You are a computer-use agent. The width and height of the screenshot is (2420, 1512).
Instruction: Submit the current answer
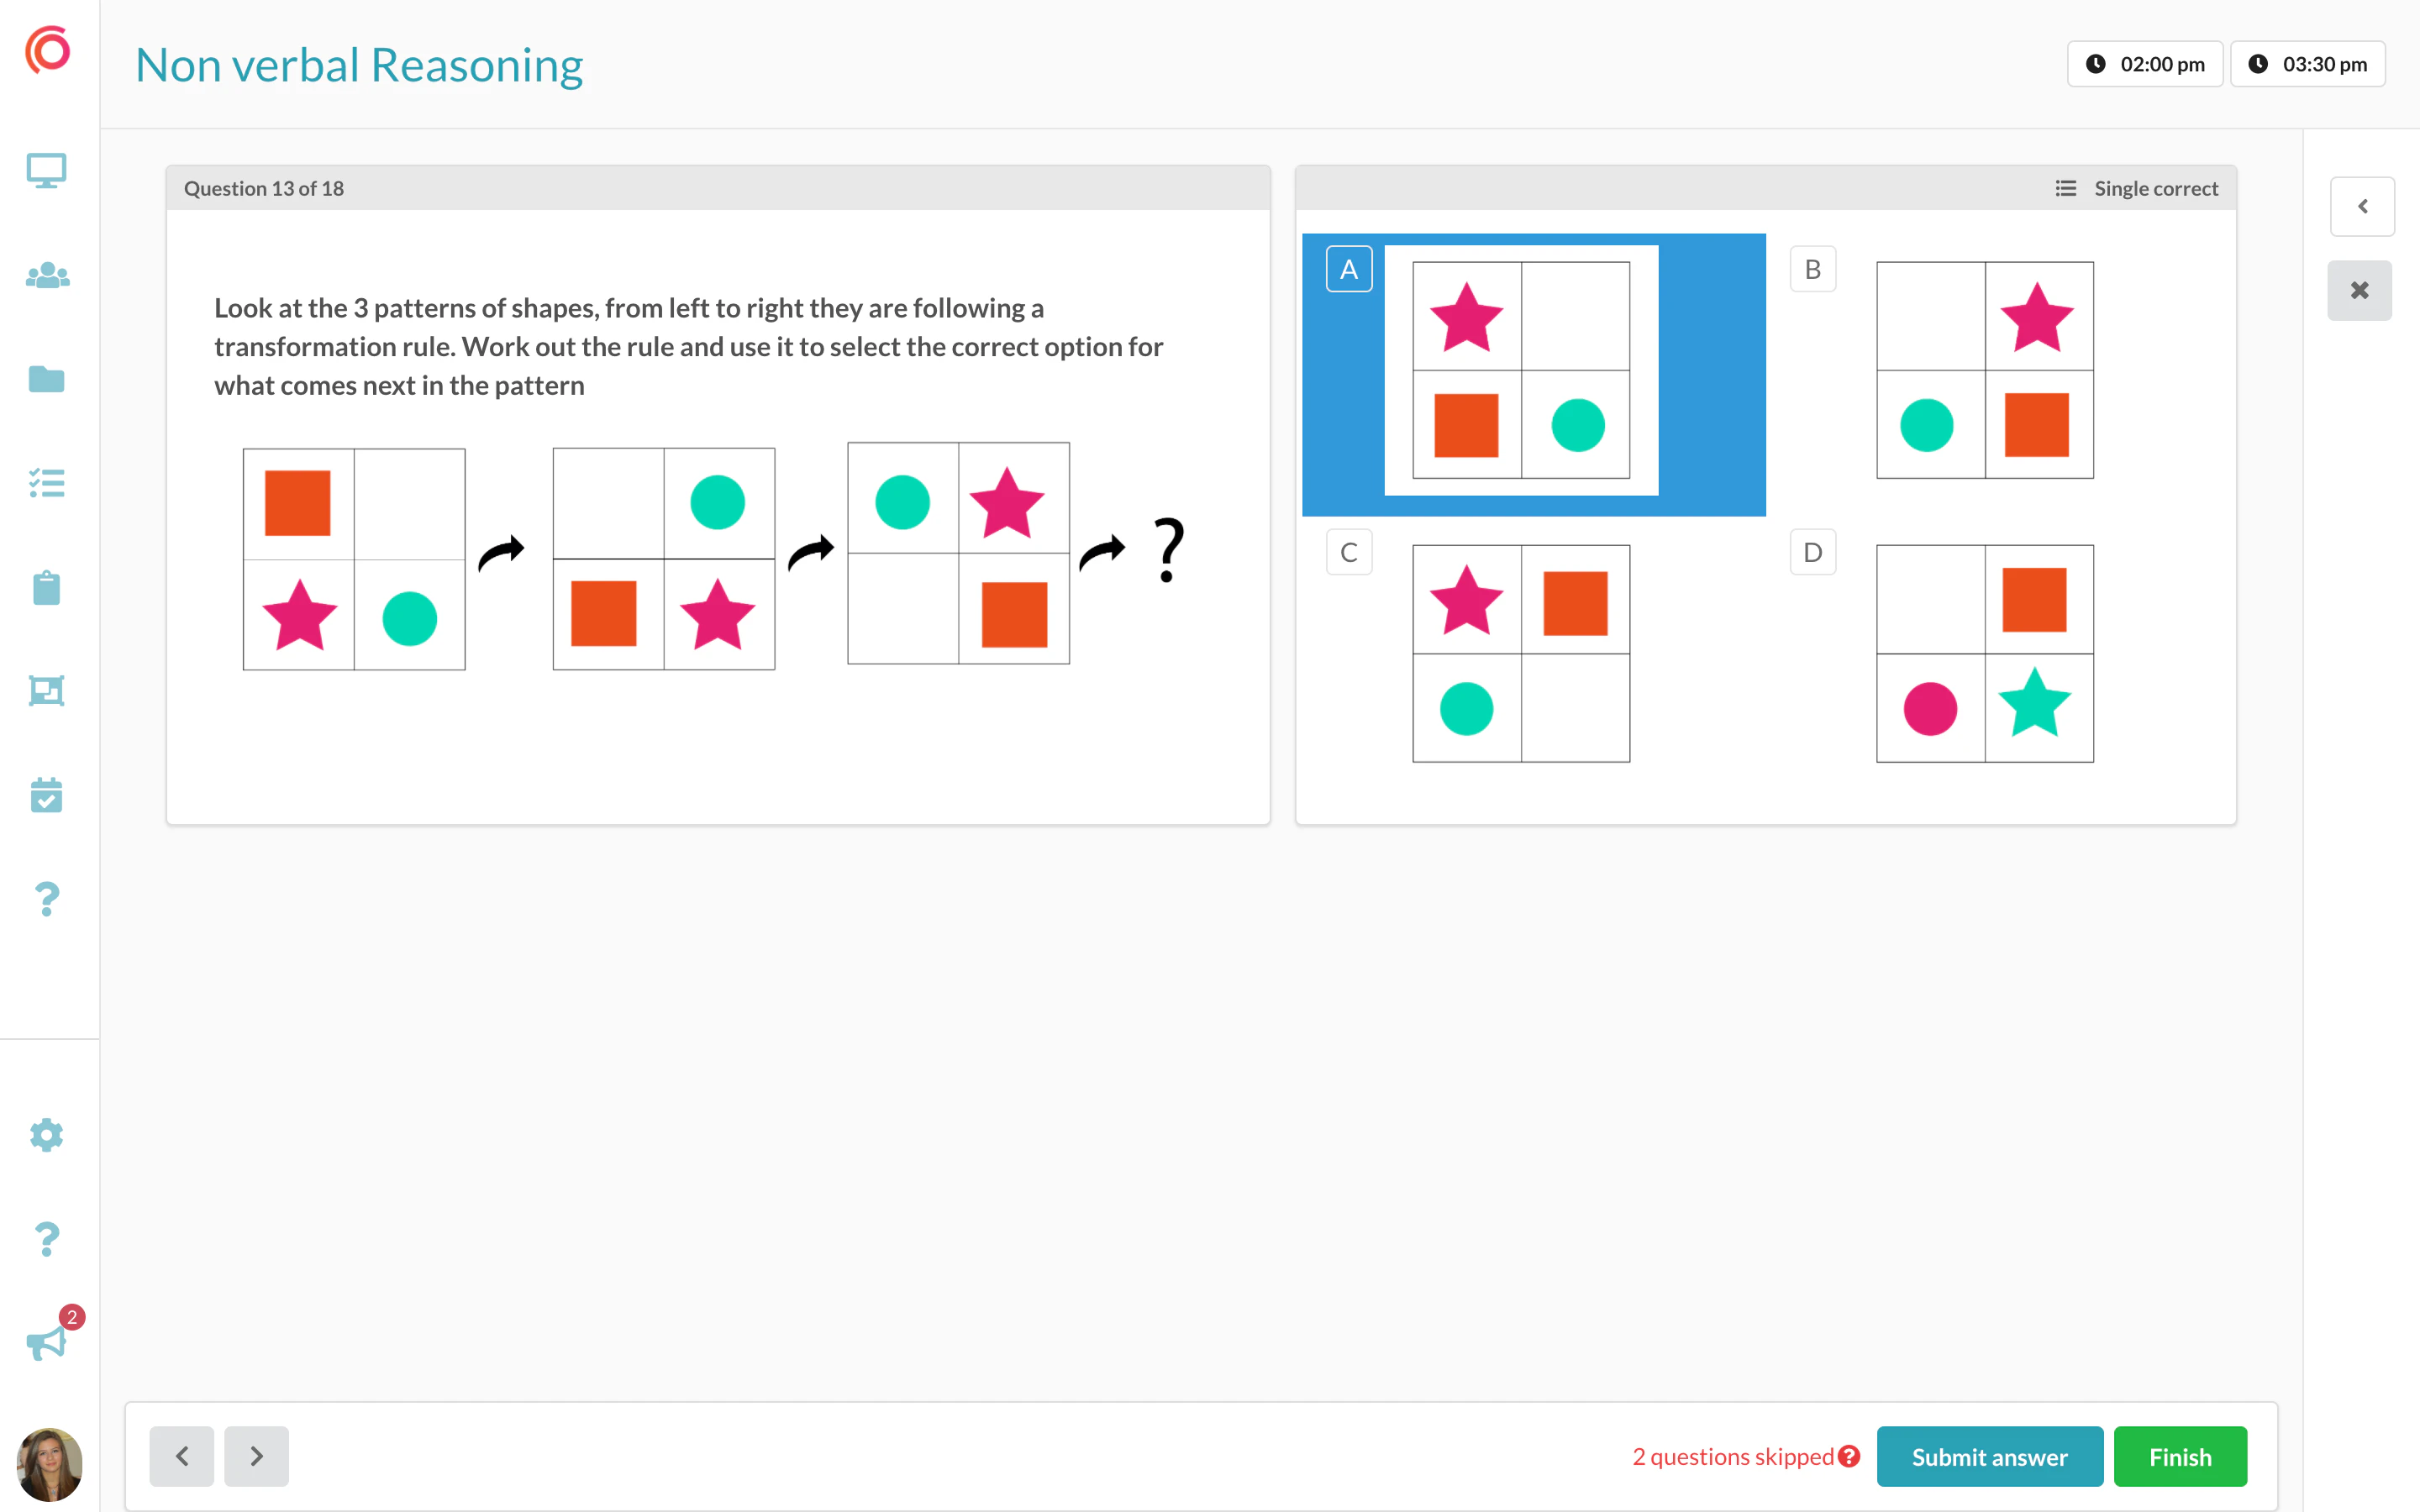click(x=1989, y=1456)
